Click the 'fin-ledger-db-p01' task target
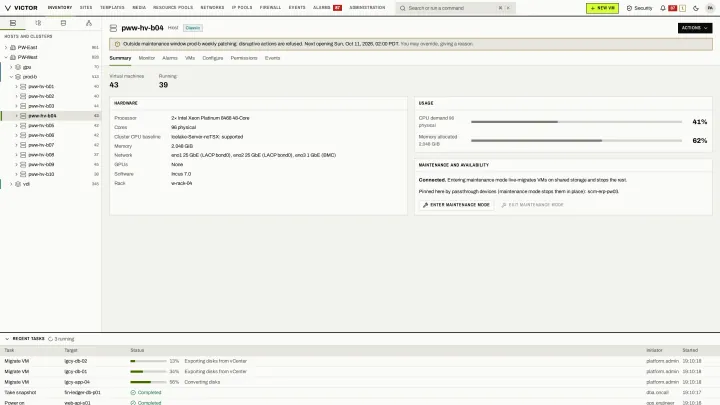The width and height of the screenshot is (720, 405). click(x=82, y=393)
